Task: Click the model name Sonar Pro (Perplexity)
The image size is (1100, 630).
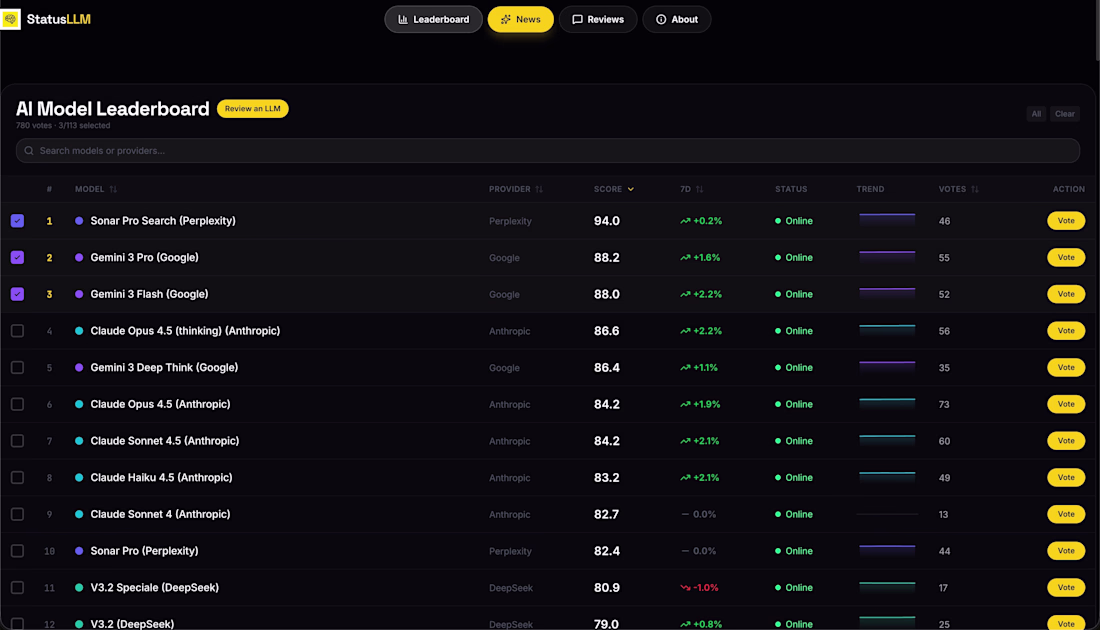Action: click(145, 551)
